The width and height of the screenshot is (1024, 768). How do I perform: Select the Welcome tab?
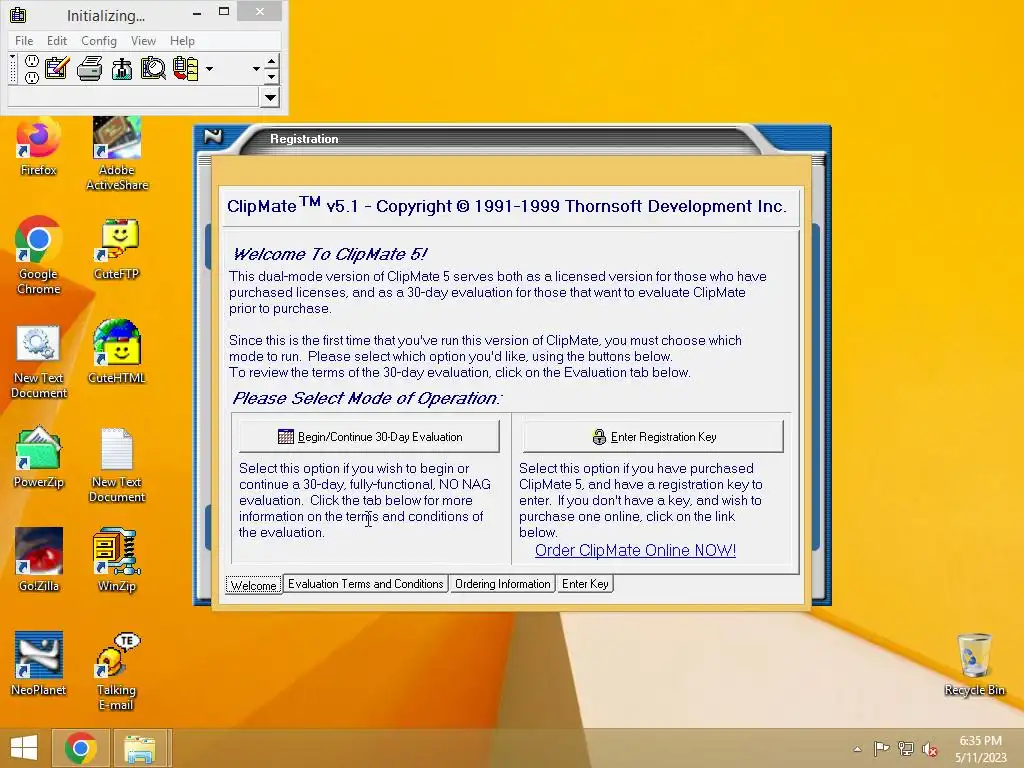pos(253,584)
